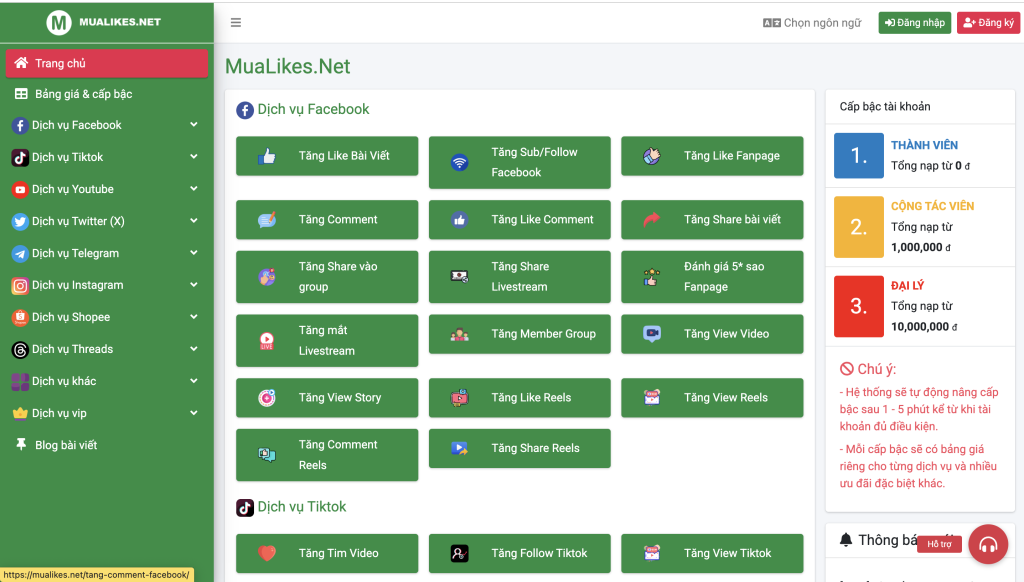Click the Threads icon in sidebar
The height and width of the screenshot is (582, 1024).
[x=20, y=349]
